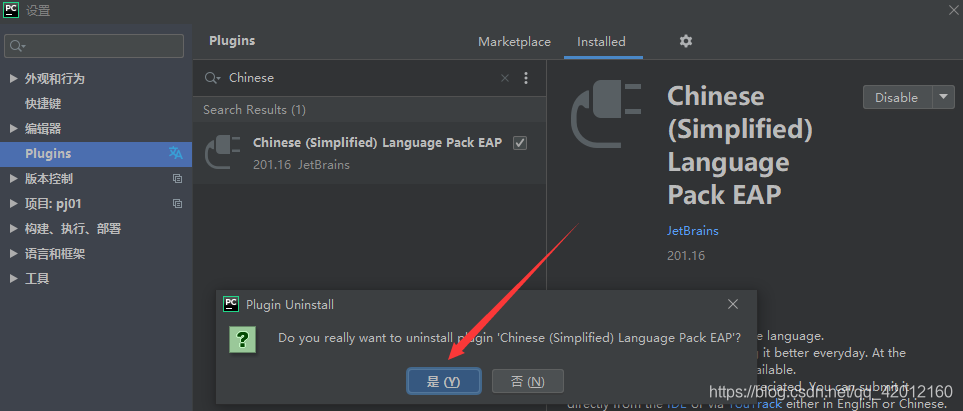Click the uninstall confirmation message text
Viewport: 963px width, 411px height.
(x=509, y=338)
